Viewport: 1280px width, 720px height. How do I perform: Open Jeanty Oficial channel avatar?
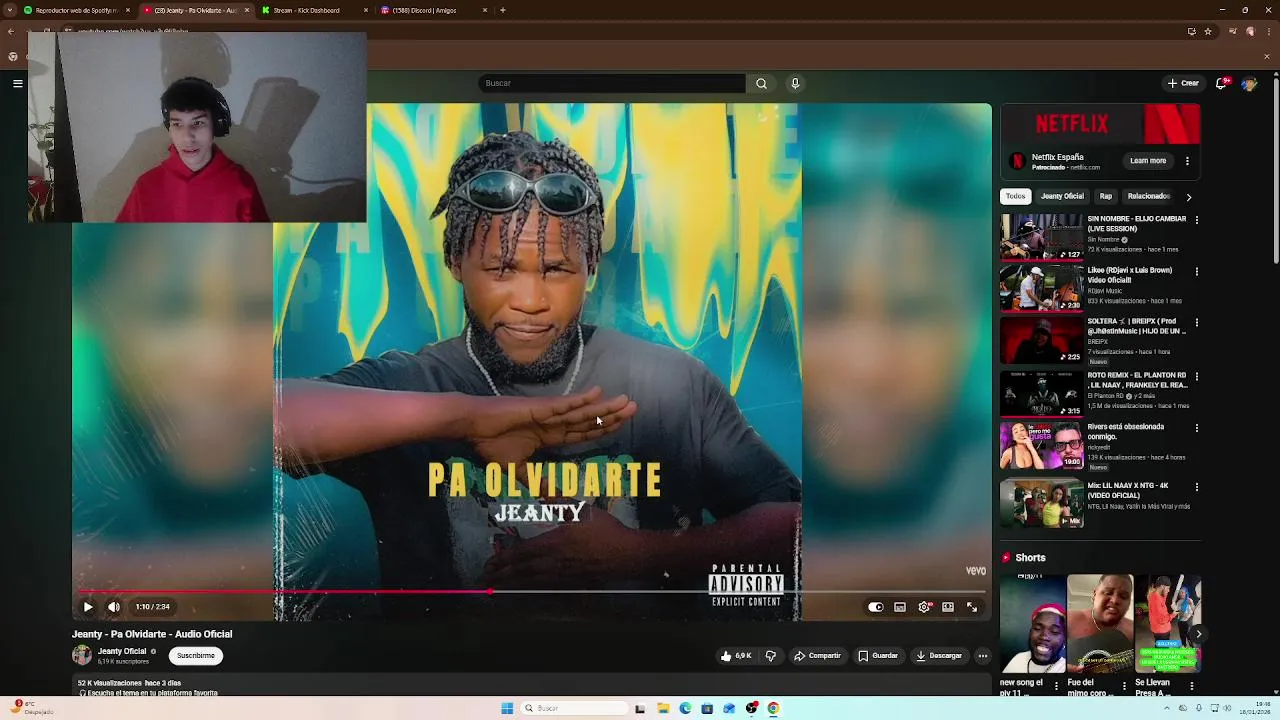82,655
